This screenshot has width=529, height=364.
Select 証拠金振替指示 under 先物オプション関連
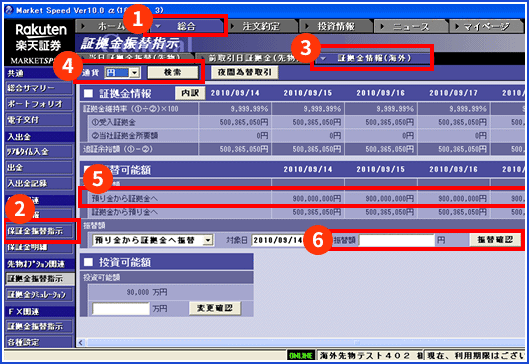(x=40, y=279)
